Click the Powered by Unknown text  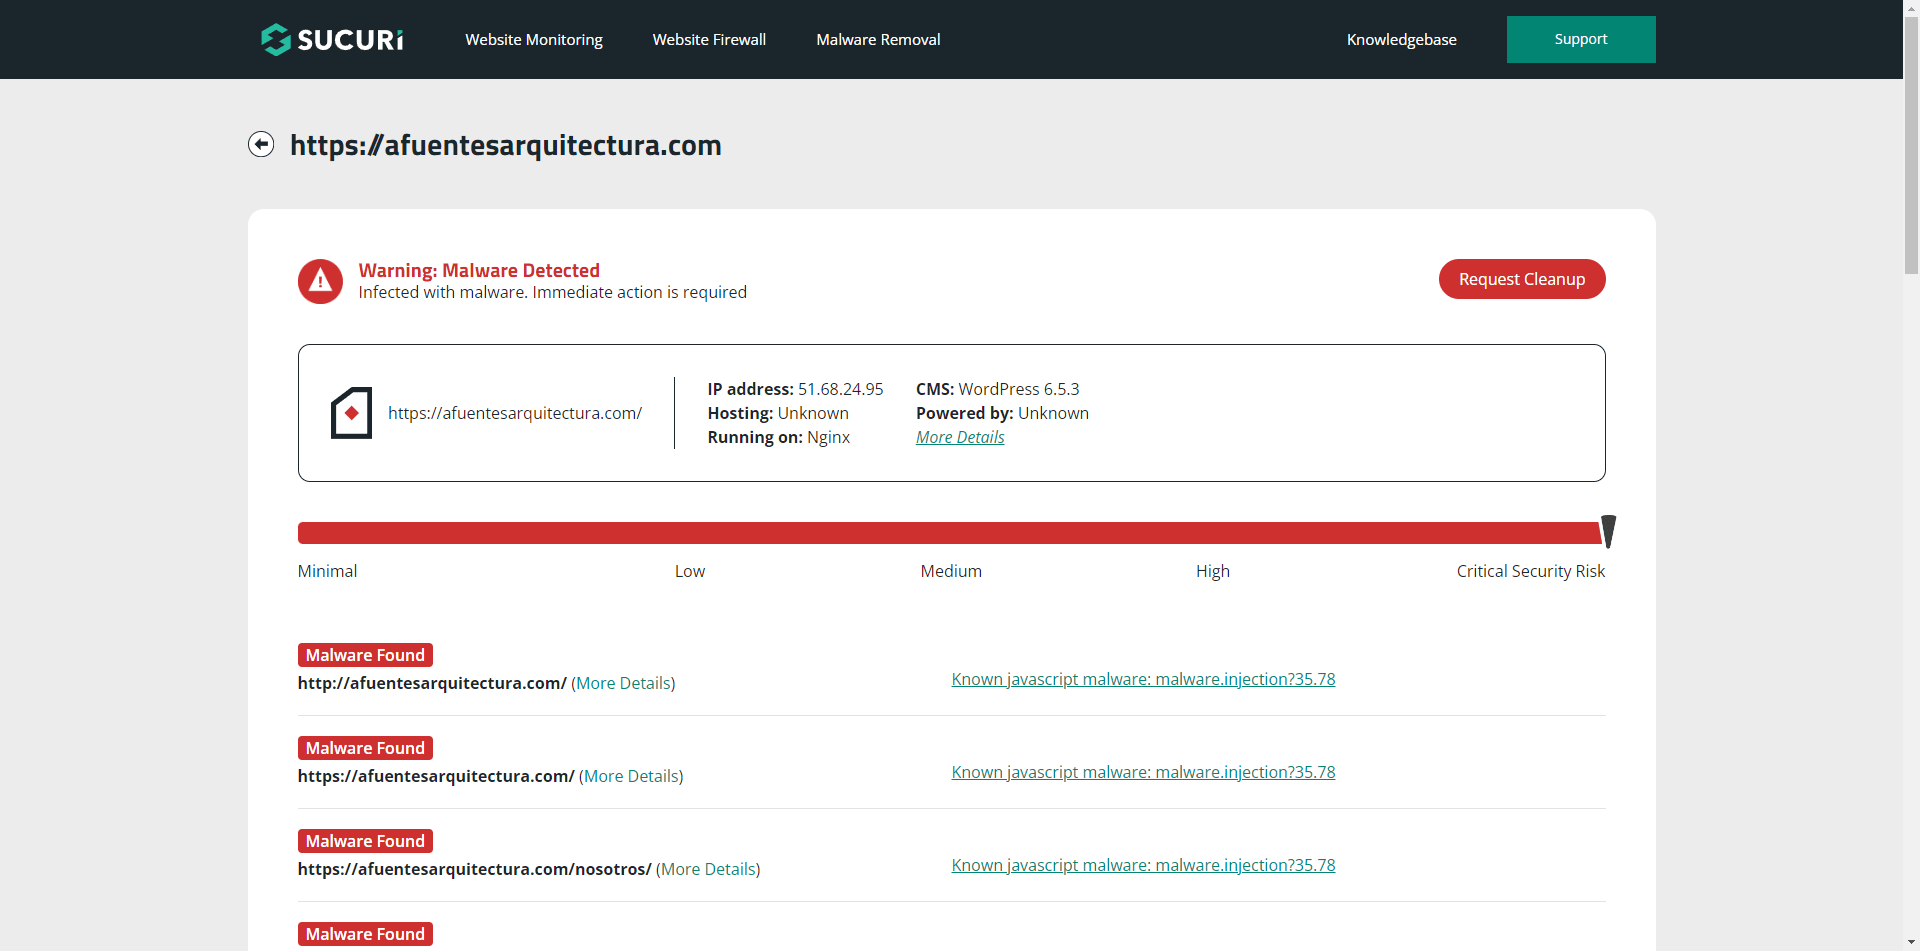tap(1002, 413)
